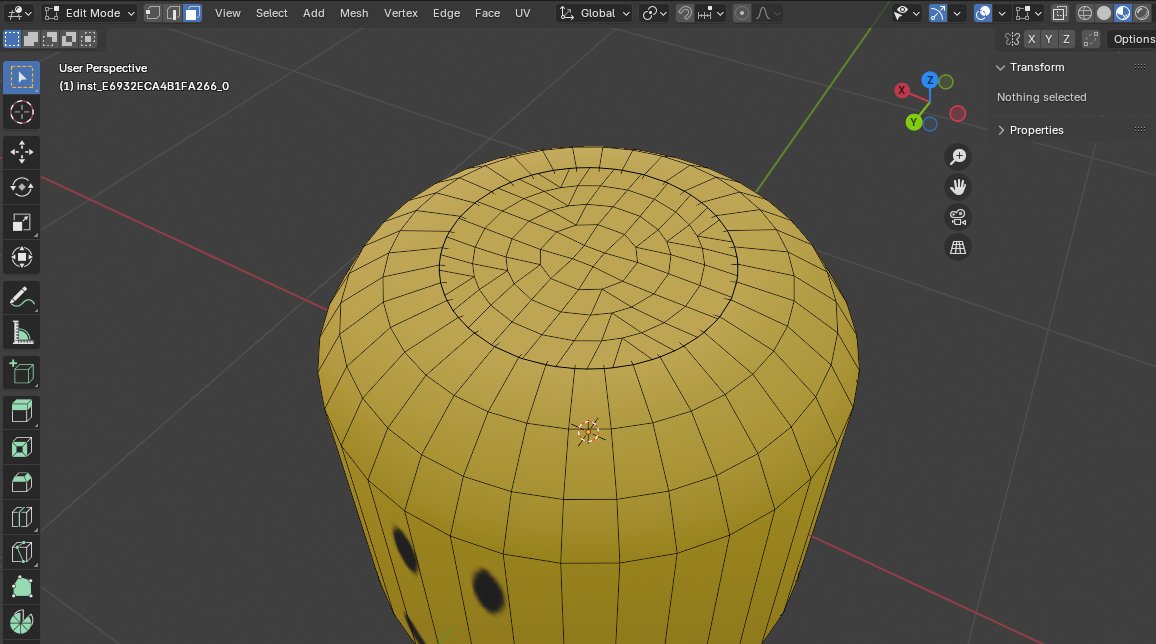Select the Measure ruler tool

tap(21, 333)
